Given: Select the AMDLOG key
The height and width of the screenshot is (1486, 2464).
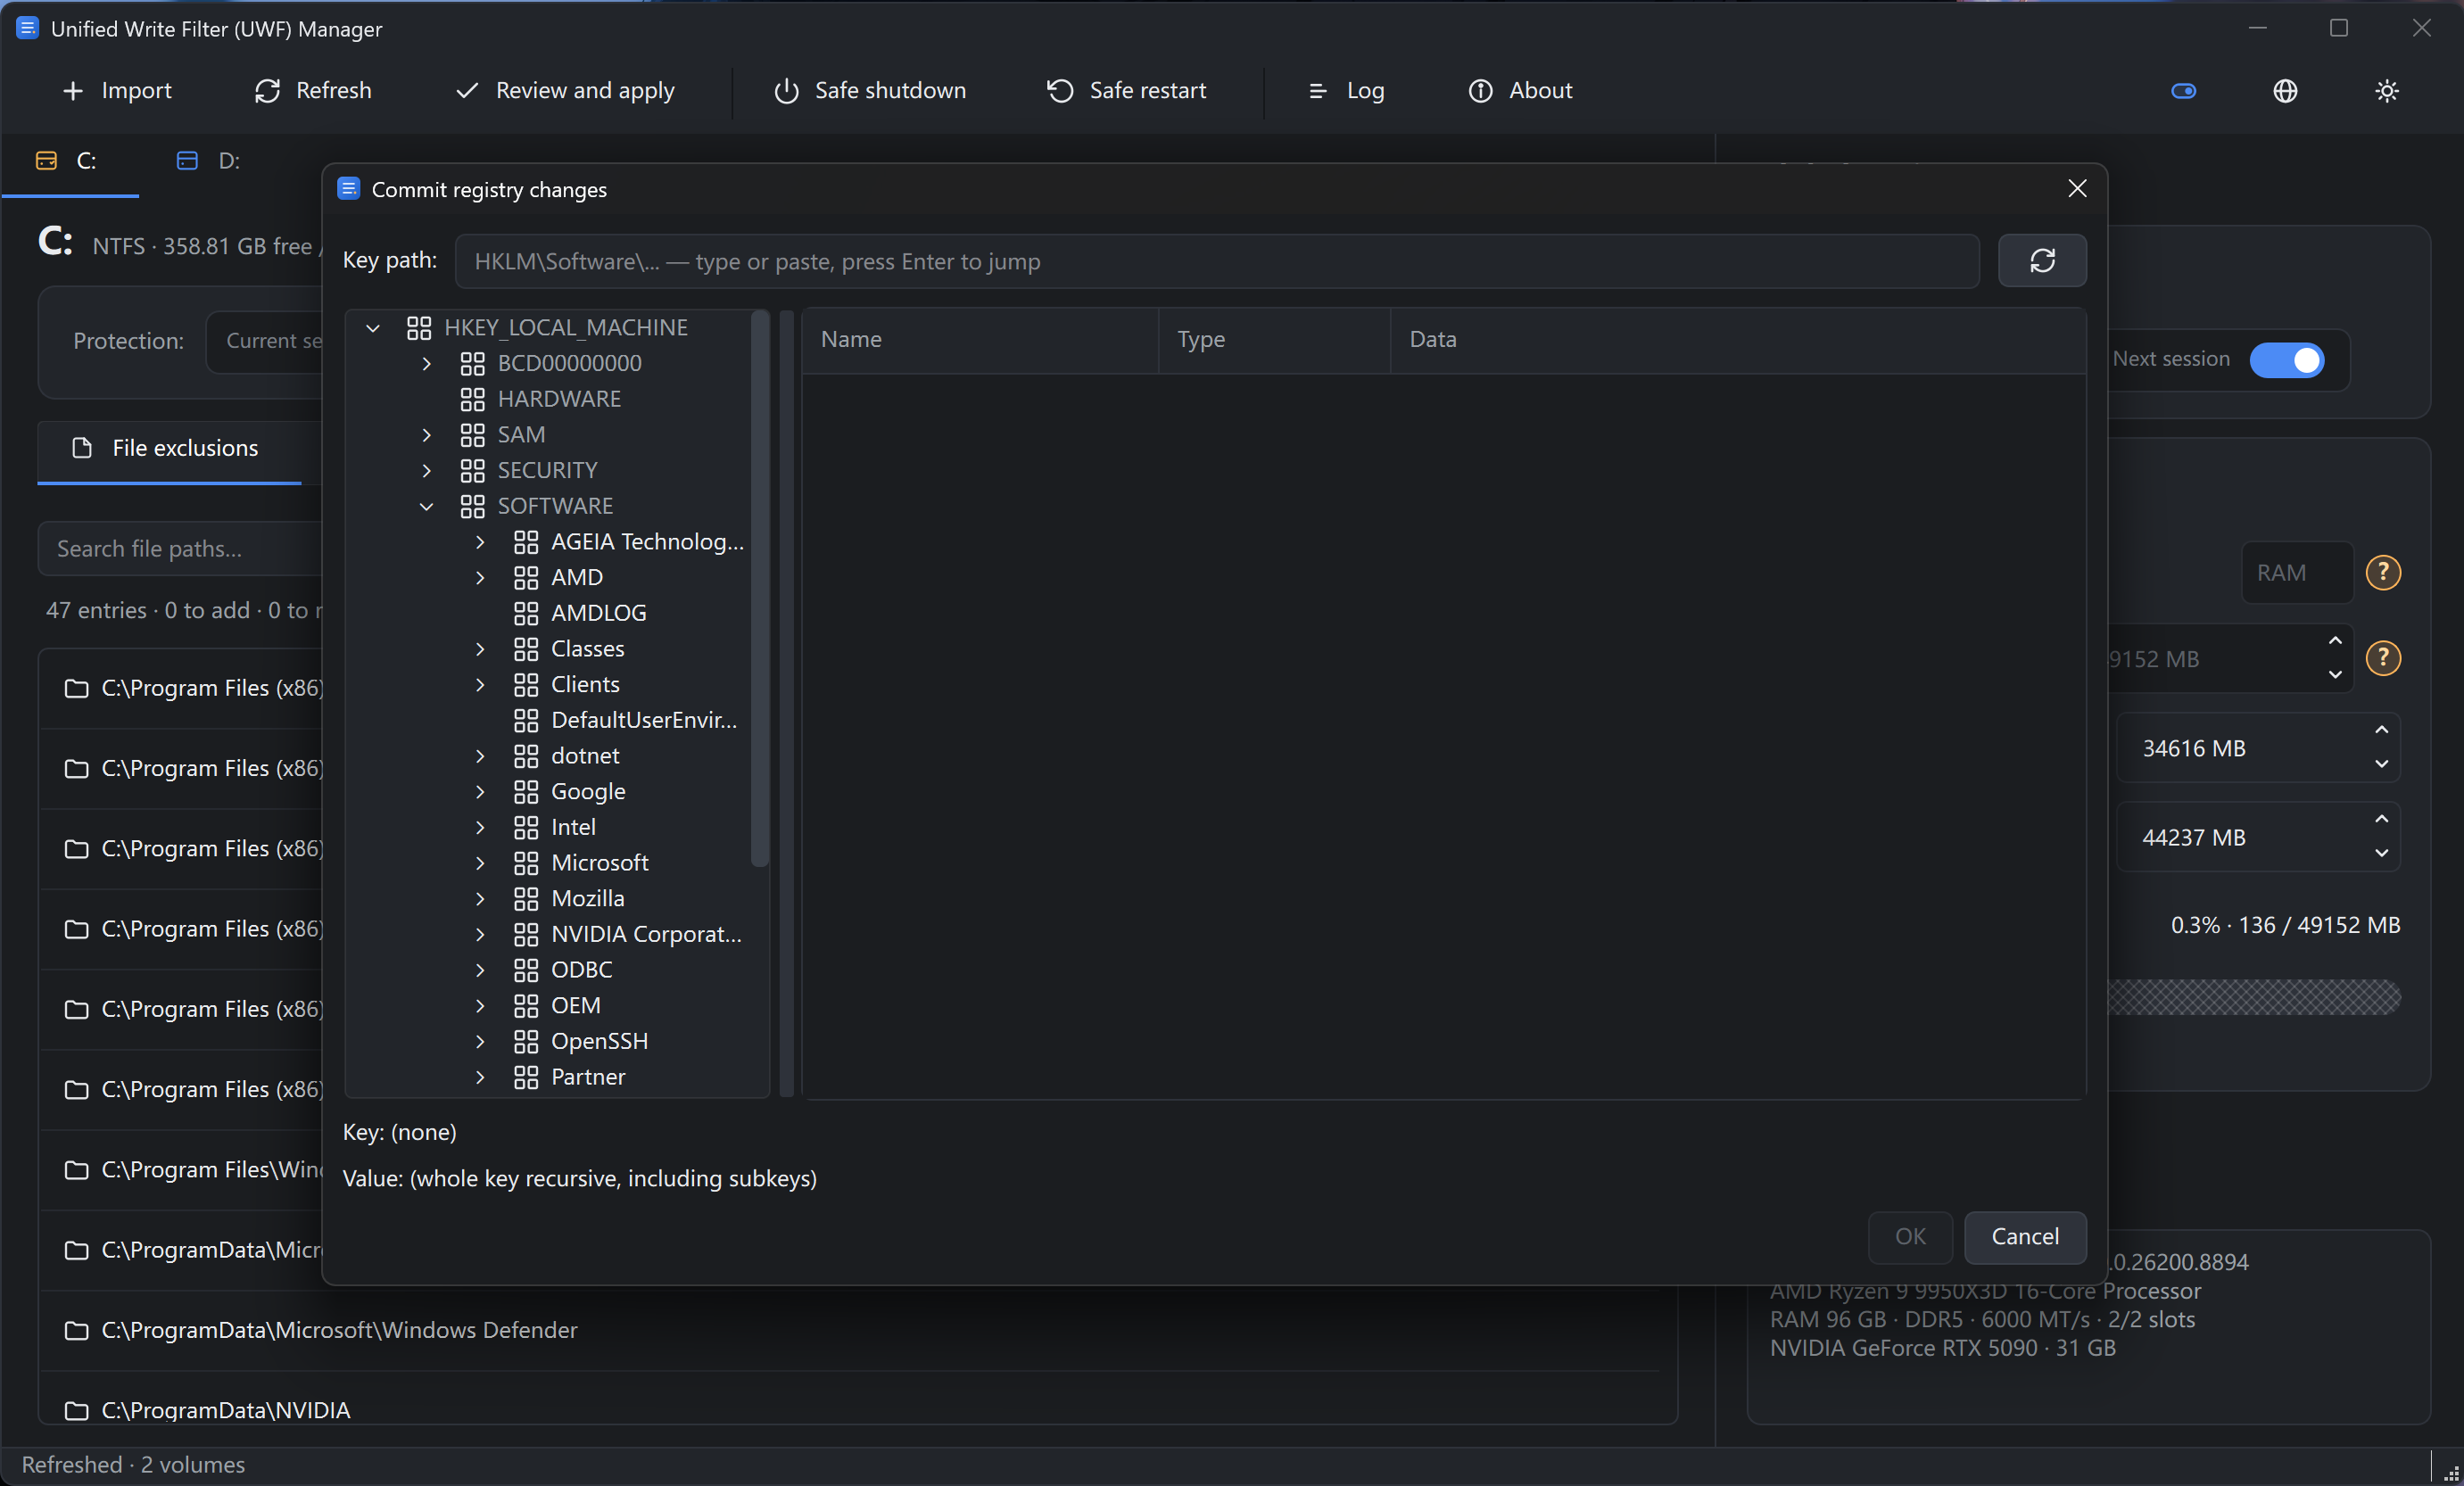Looking at the screenshot, I should tap(598, 613).
